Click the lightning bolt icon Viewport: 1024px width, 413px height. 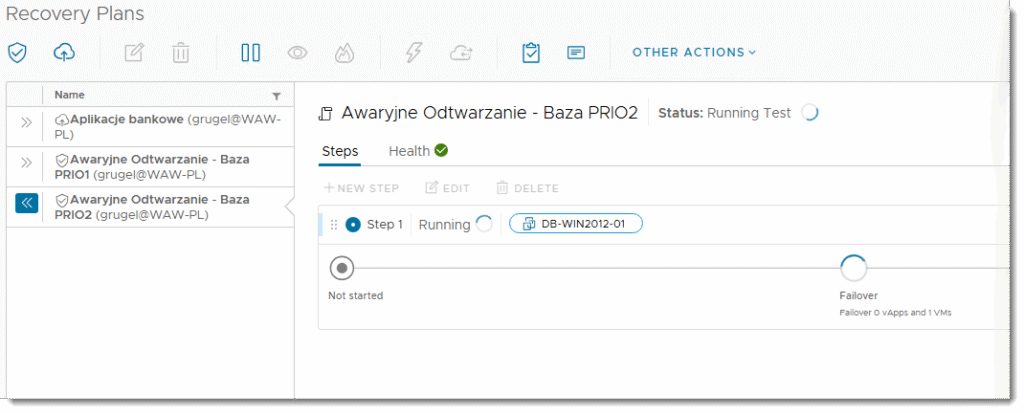[414, 52]
